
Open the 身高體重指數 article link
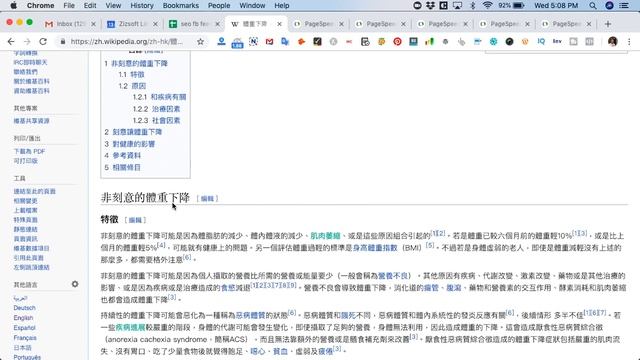(375, 248)
